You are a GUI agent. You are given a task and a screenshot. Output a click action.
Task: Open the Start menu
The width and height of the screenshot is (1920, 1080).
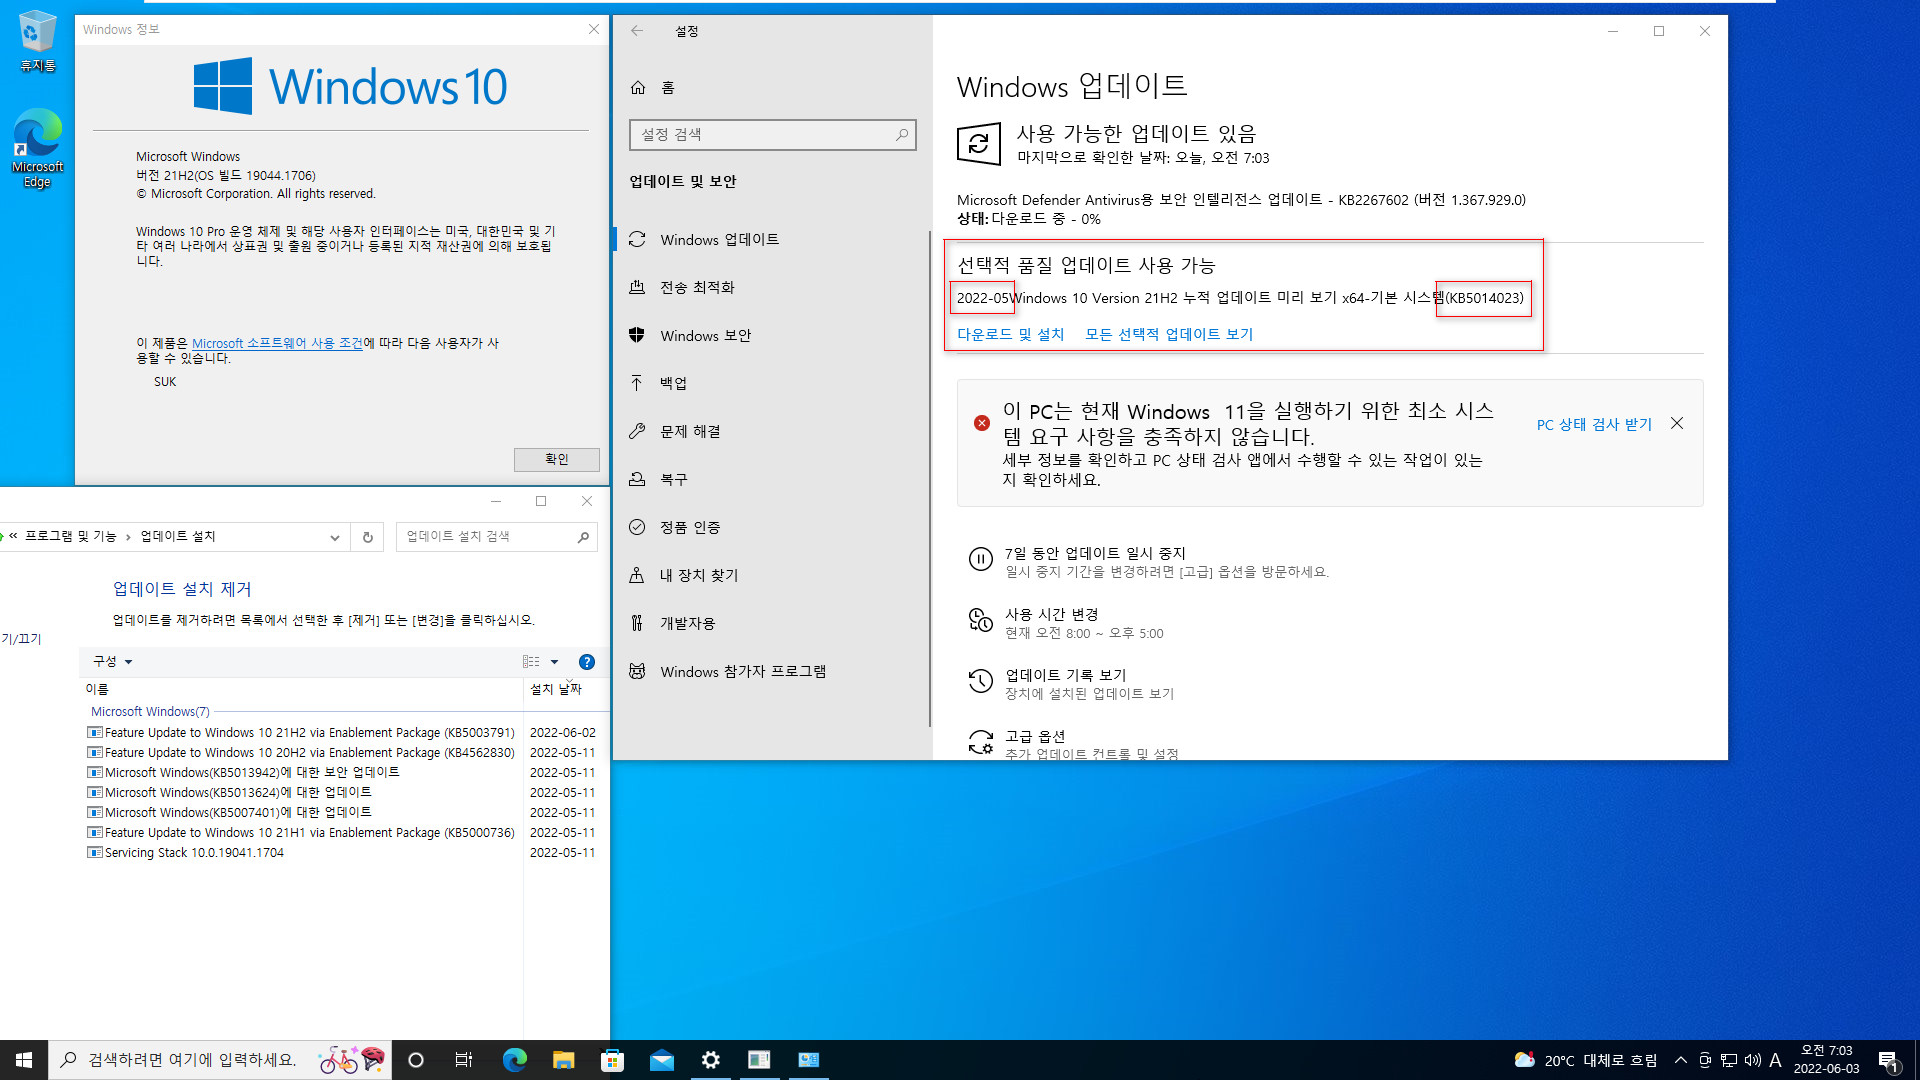24,1060
